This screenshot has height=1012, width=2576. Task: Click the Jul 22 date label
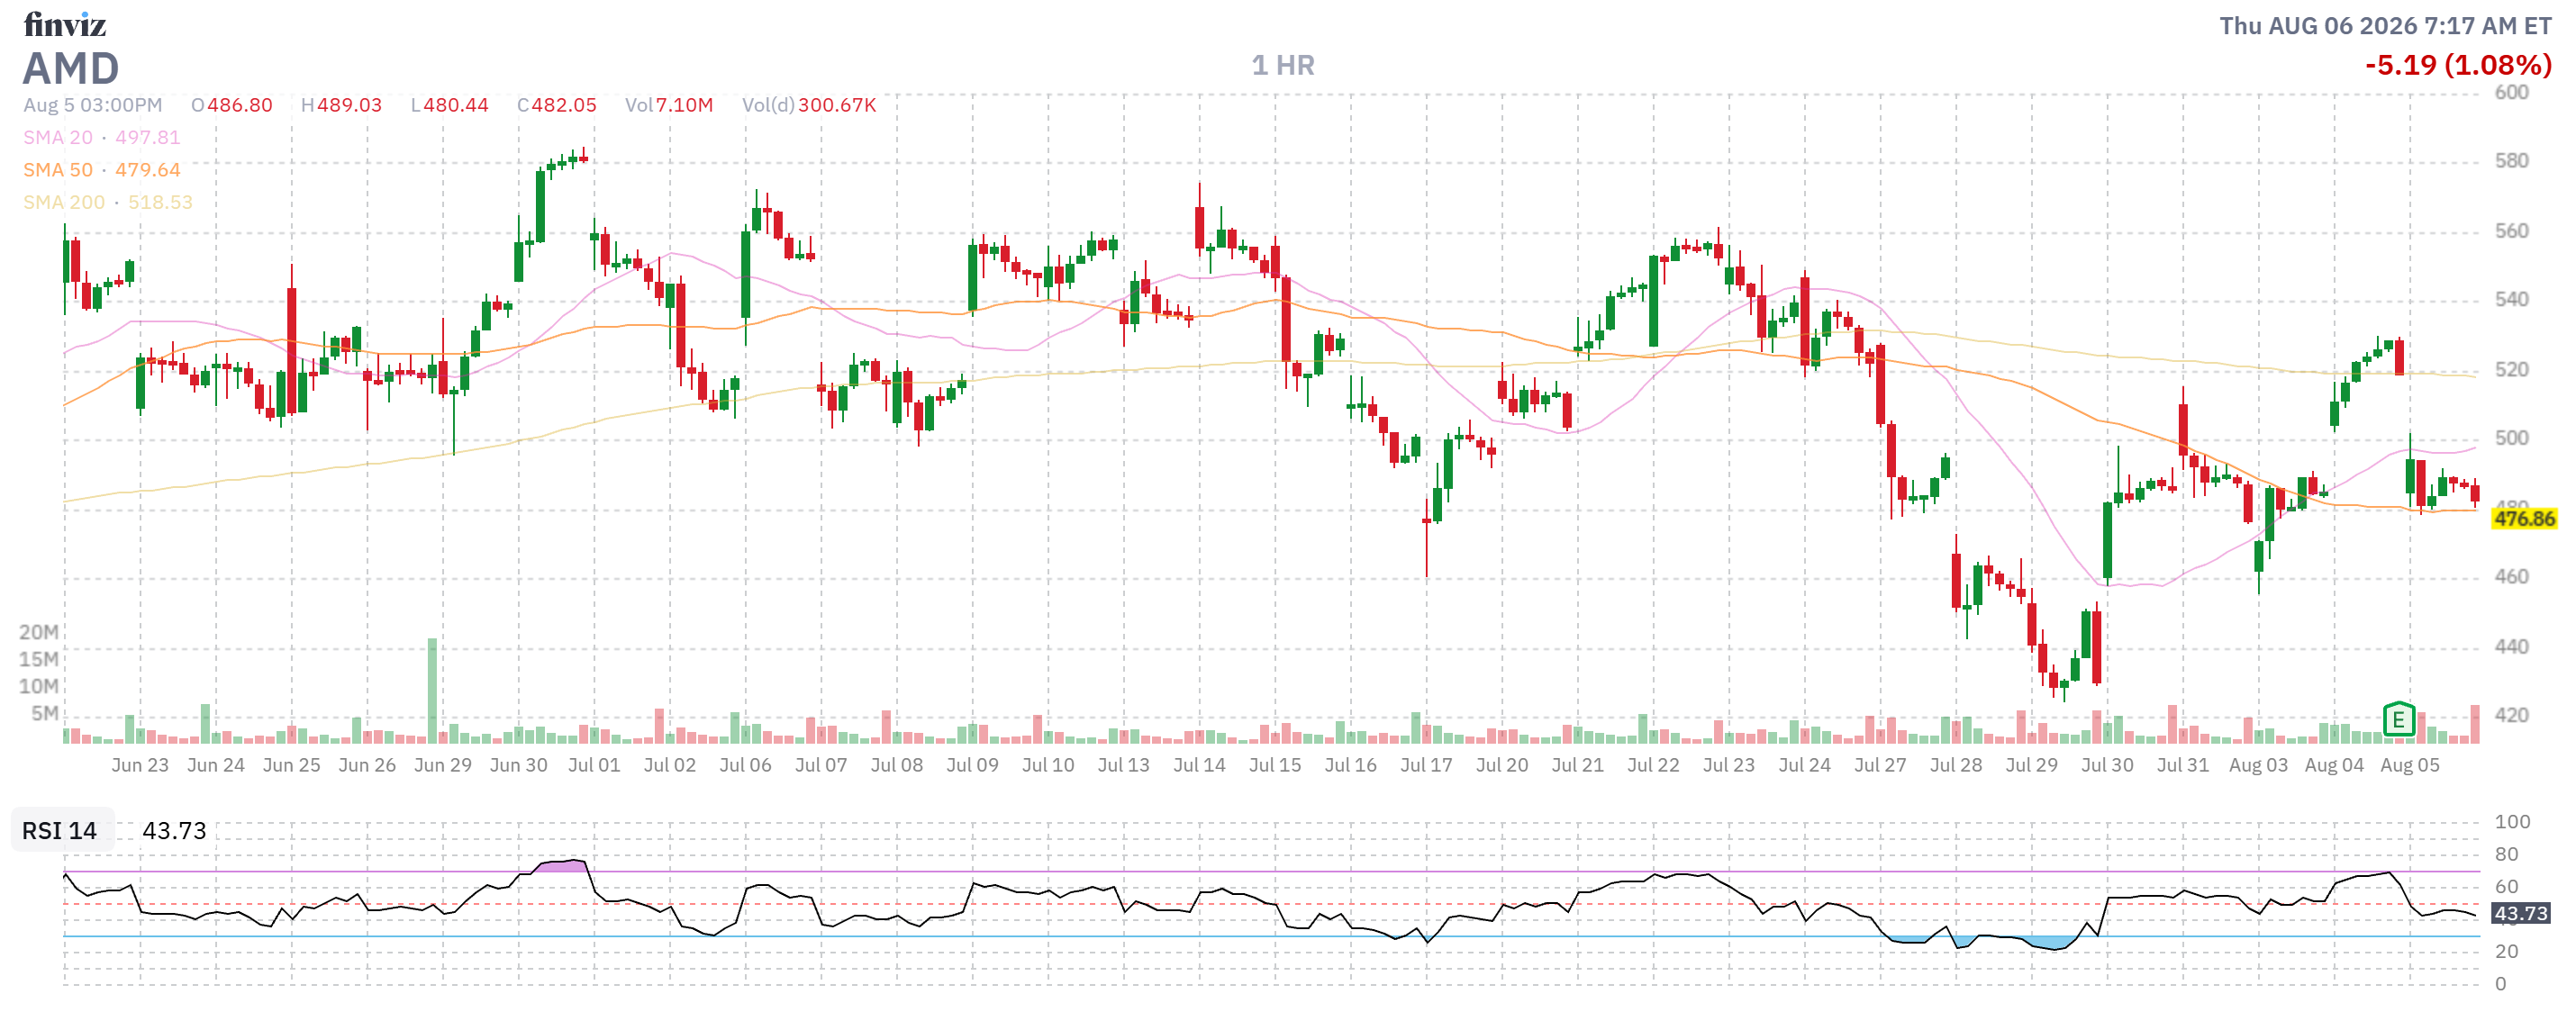[x=1653, y=765]
